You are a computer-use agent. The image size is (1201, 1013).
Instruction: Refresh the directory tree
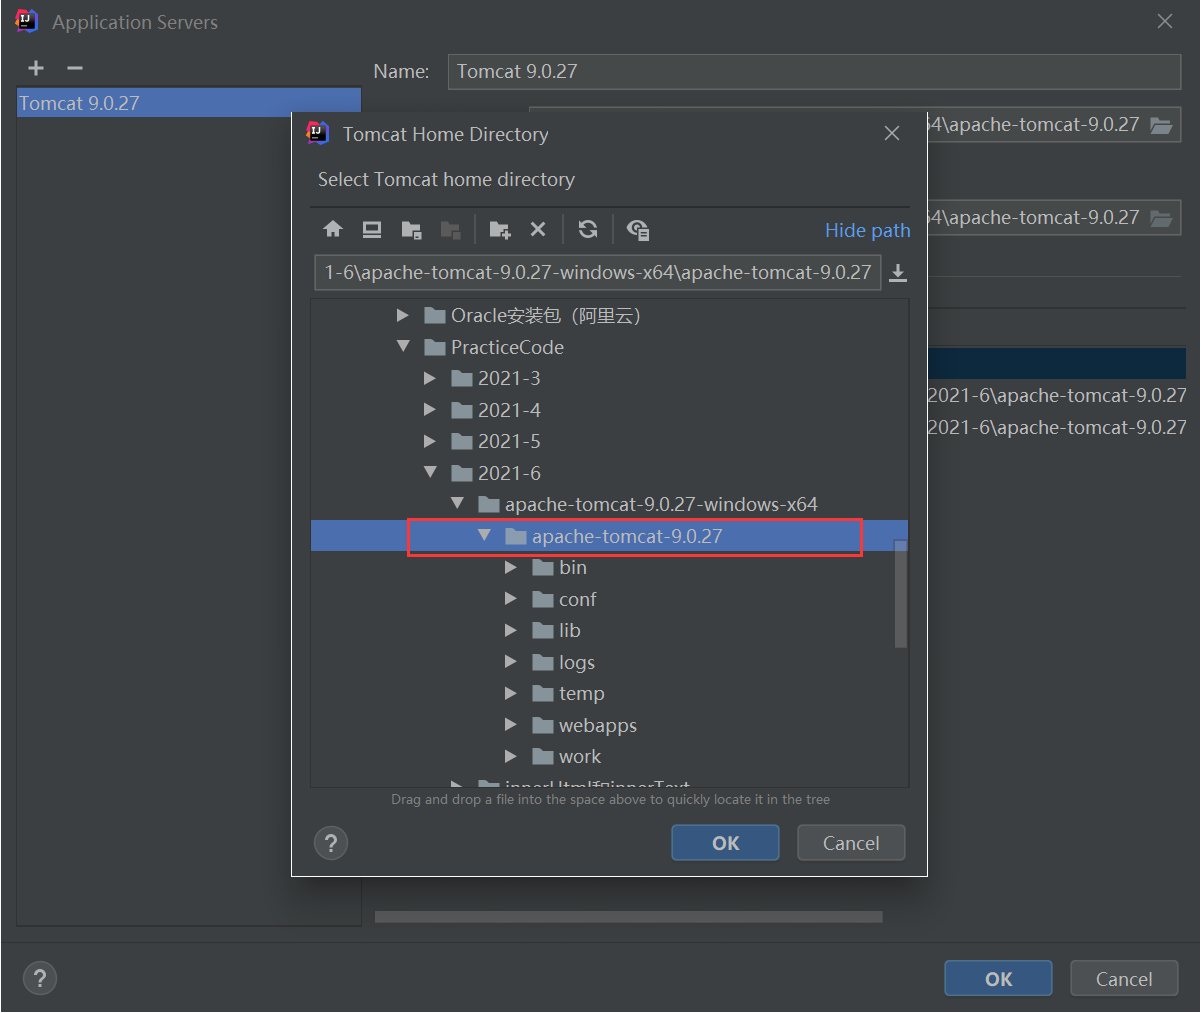tap(588, 229)
